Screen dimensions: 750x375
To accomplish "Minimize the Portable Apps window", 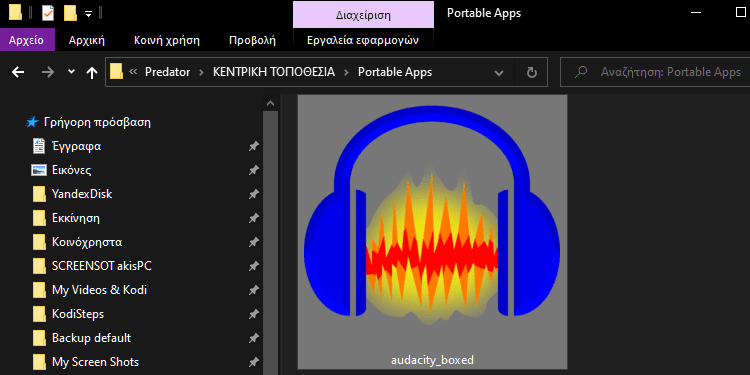I will point(696,13).
